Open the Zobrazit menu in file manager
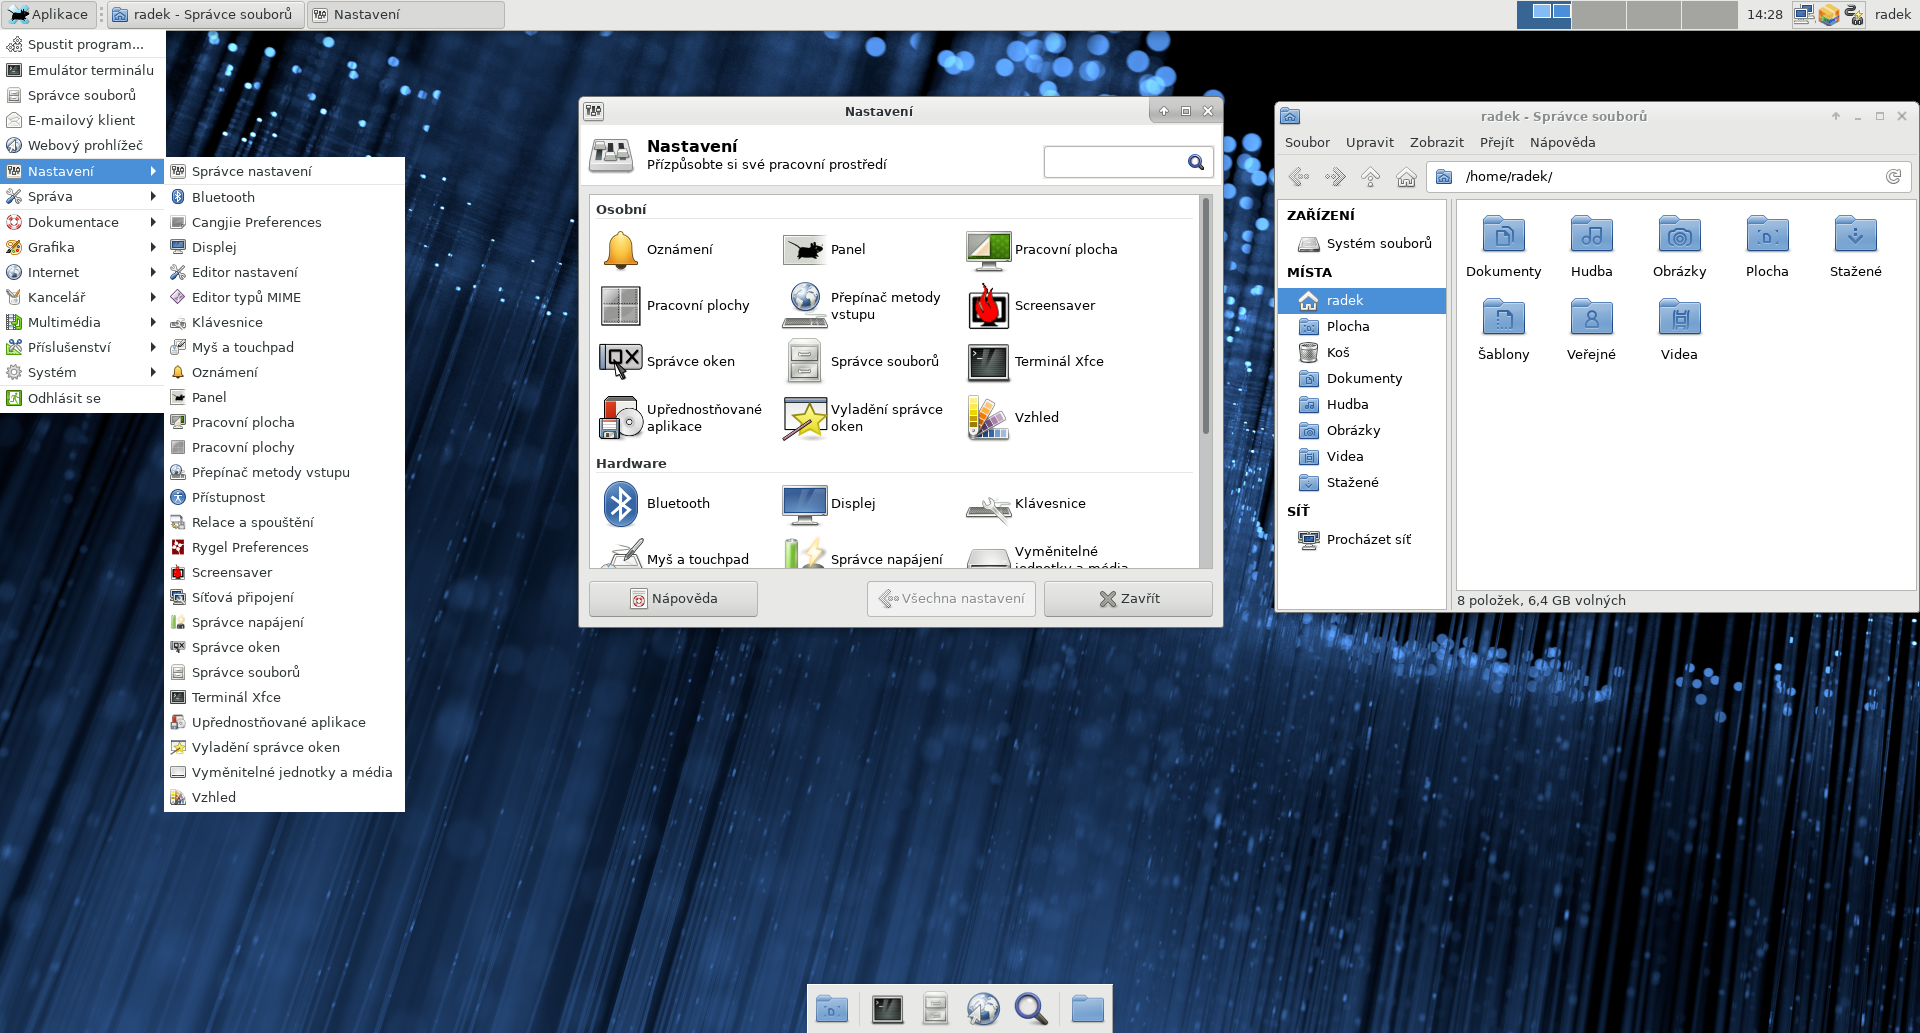Viewport: 1920px width, 1033px height. click(x=1436, y=143)
